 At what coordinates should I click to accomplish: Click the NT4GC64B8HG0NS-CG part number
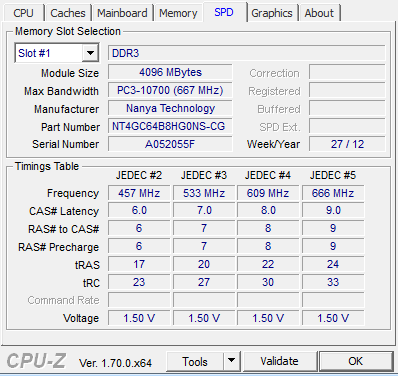(170, 126)
